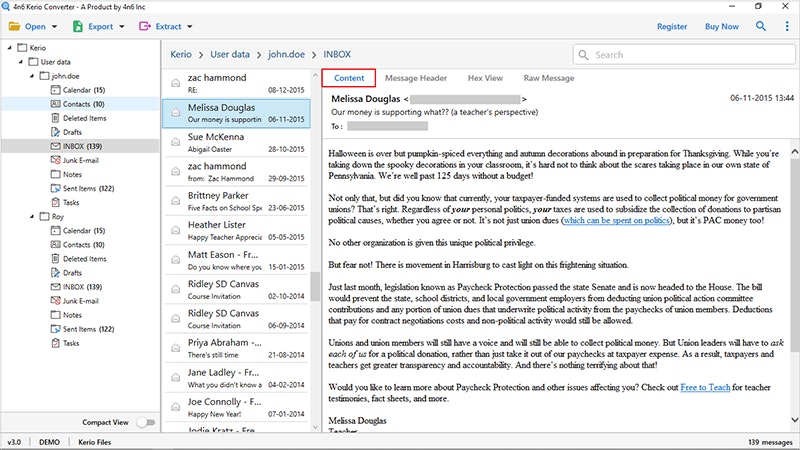800x450 pixels.
Task: Click Sent Items icon under Roy
Action: click(56, 329)
